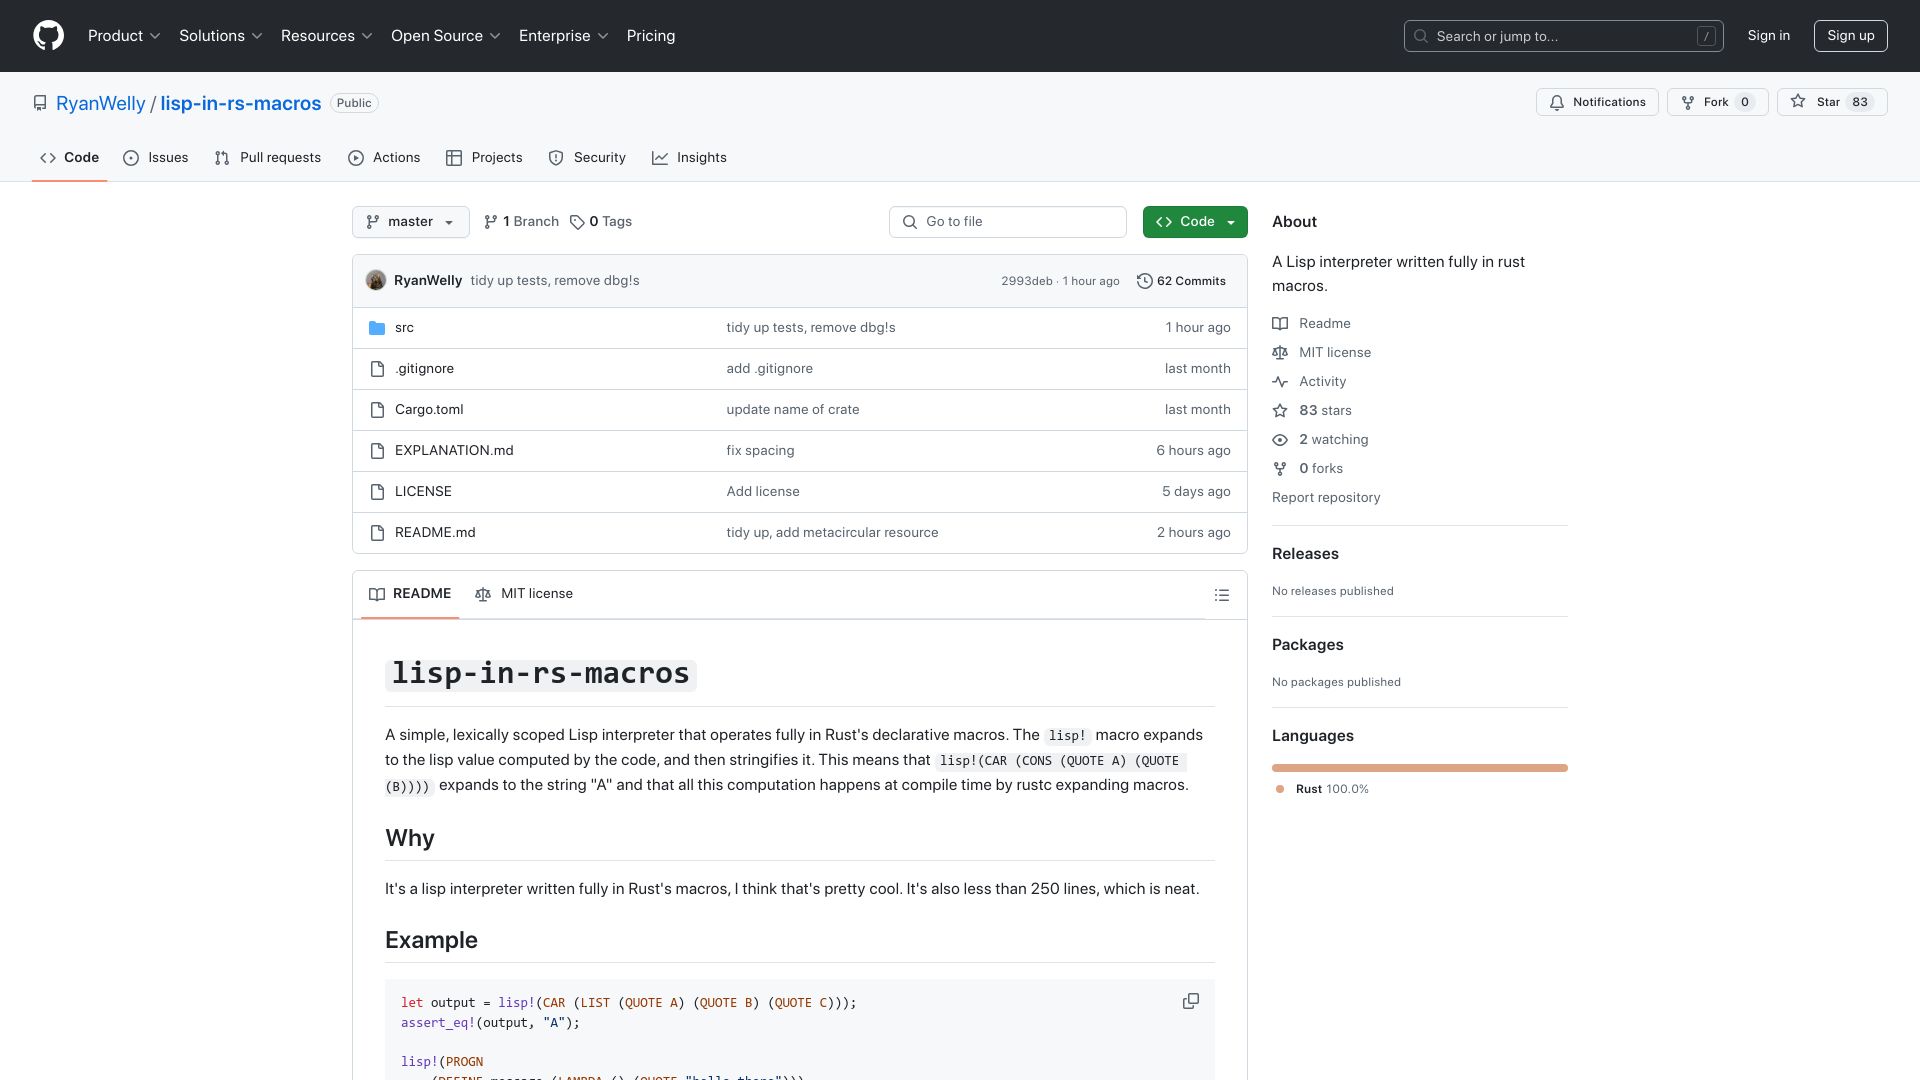The height and width of the screenshot is (1080, 1920).
Task: Click the tag icon for 0 Tags
Action: (577, 222)
